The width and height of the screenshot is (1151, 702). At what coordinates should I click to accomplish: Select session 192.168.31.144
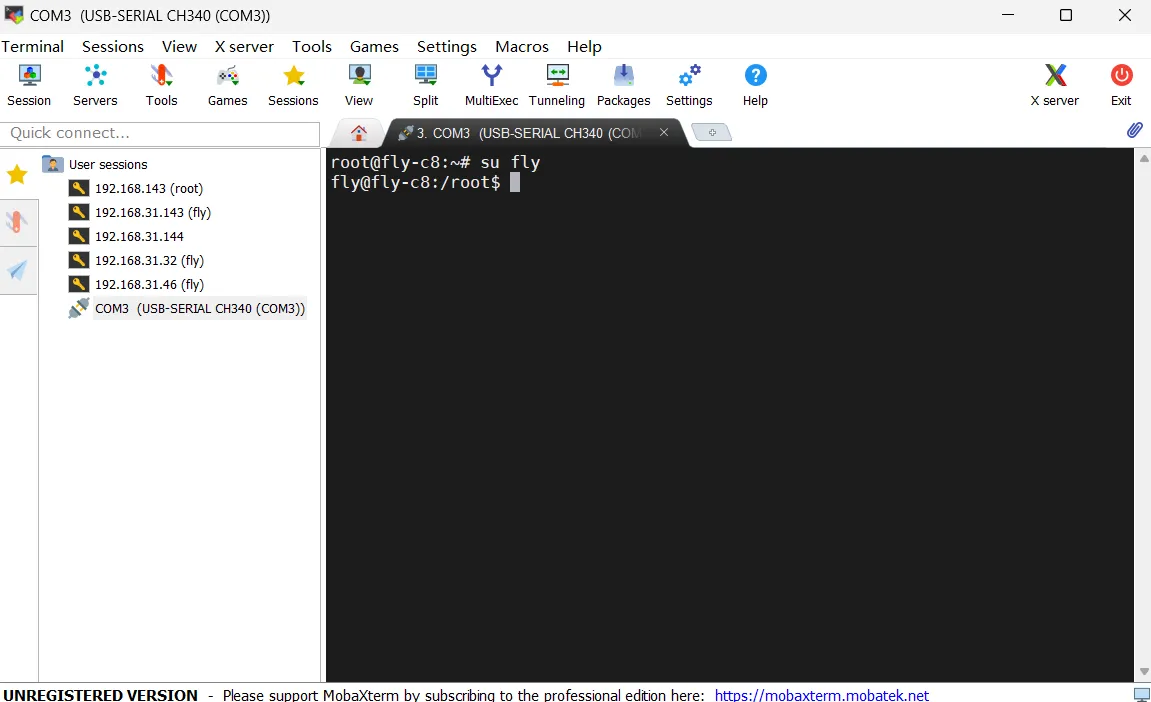139,236
